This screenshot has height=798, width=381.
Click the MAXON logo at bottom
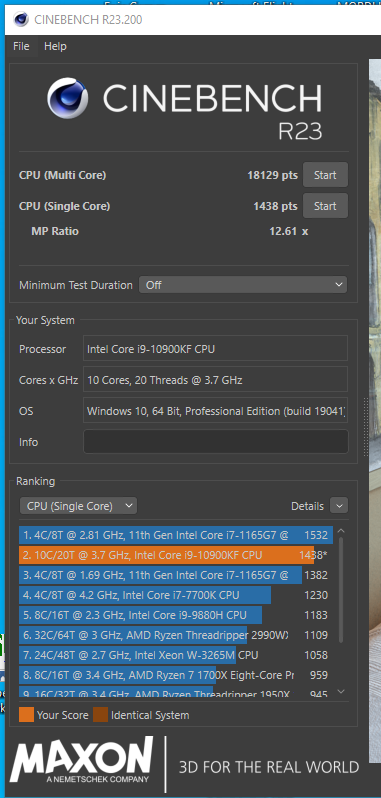pyautogui.click(x=81, y=760)
